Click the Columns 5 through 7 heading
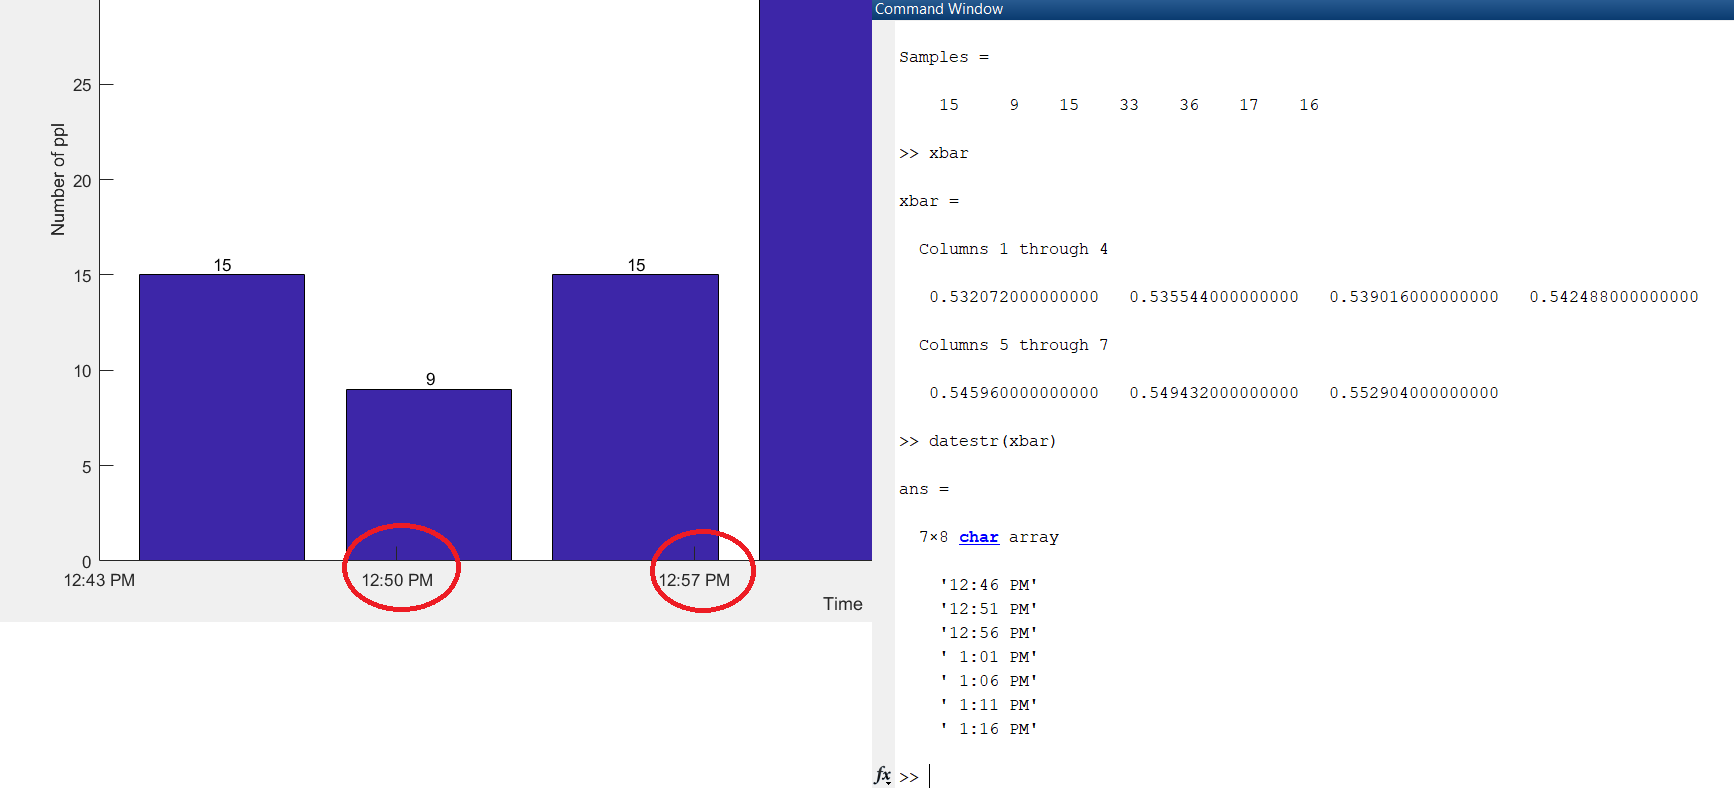 [x=1012, y=345]
